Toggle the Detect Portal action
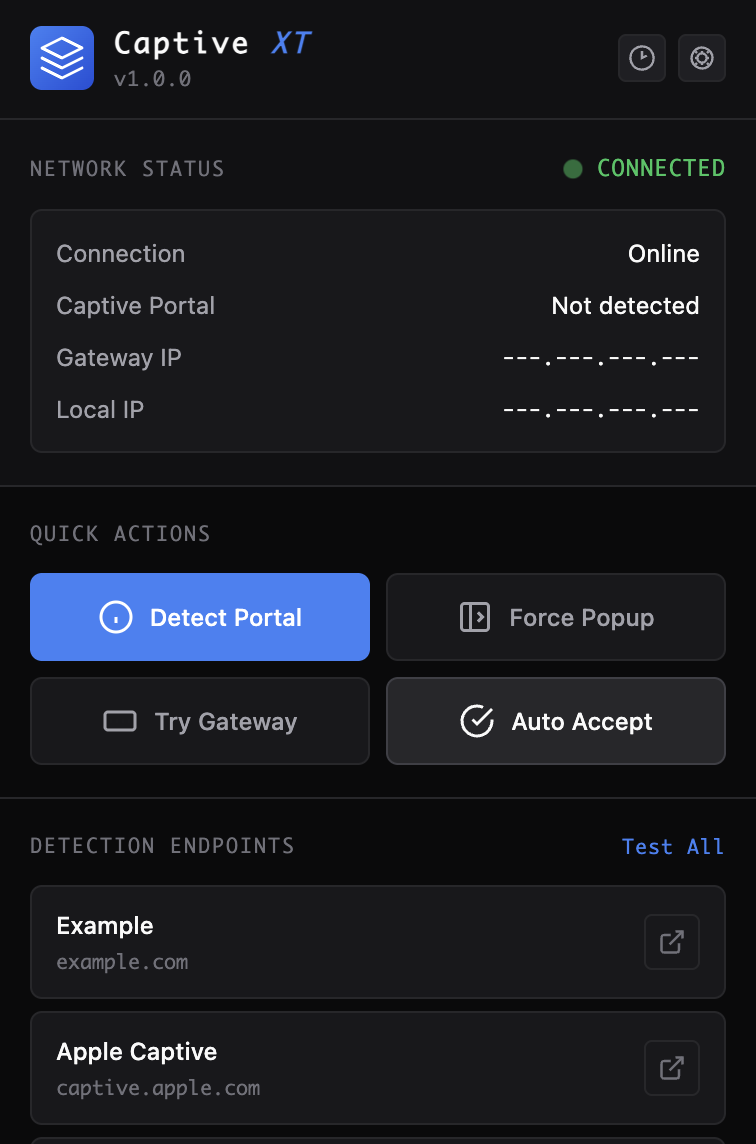Image resolution: width=756 pixels, height=1144 pixels. [x=199, y=617]
